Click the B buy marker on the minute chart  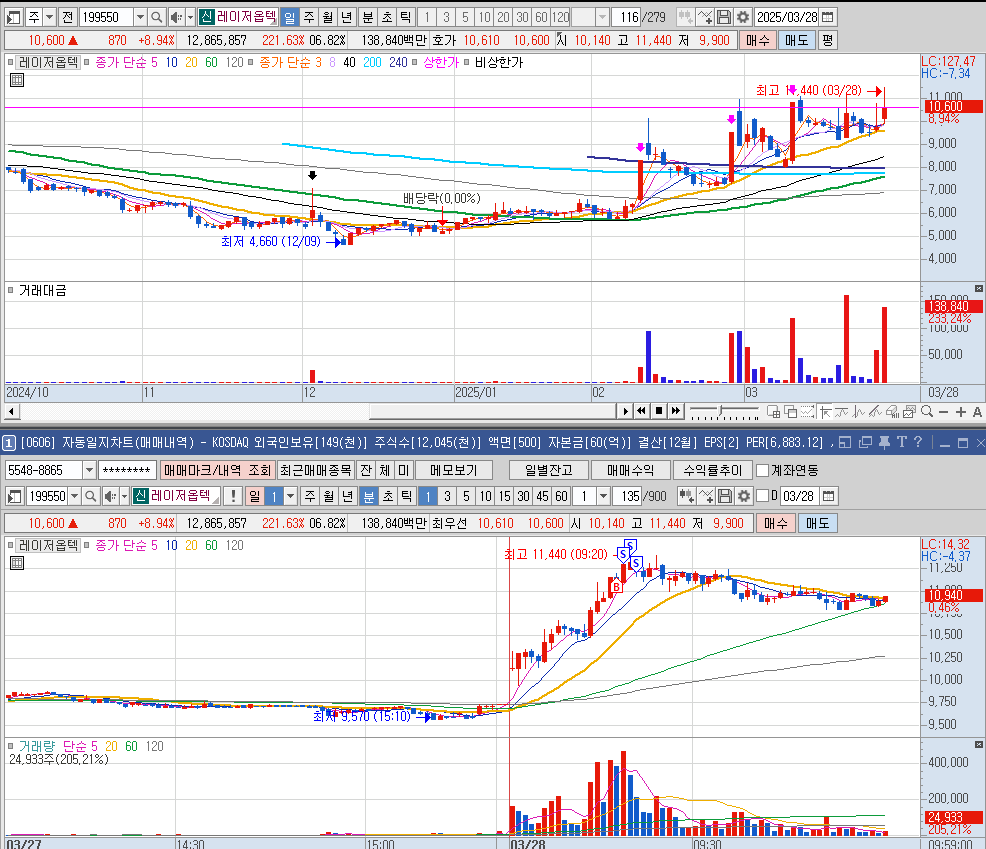point(616,587)
